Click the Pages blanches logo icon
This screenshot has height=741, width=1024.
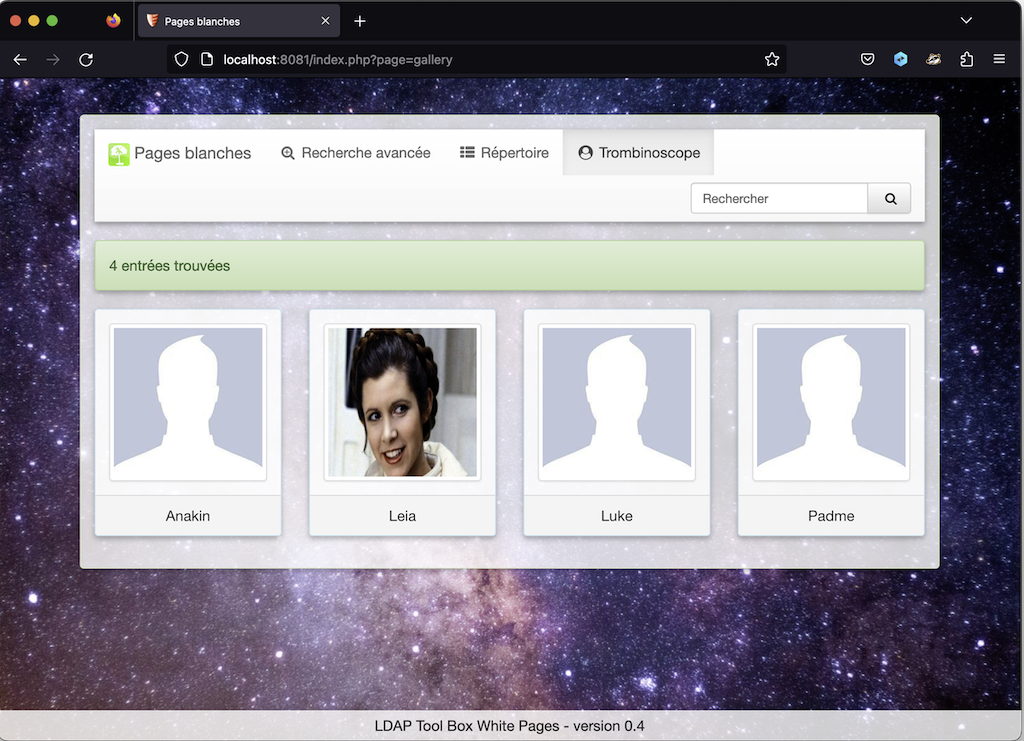119,153
